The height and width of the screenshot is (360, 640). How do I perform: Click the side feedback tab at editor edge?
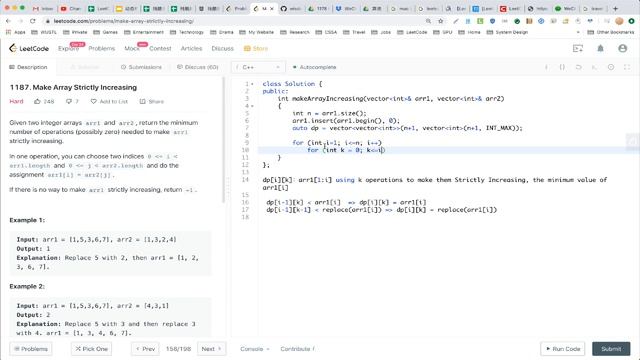(x=633, y=141)
